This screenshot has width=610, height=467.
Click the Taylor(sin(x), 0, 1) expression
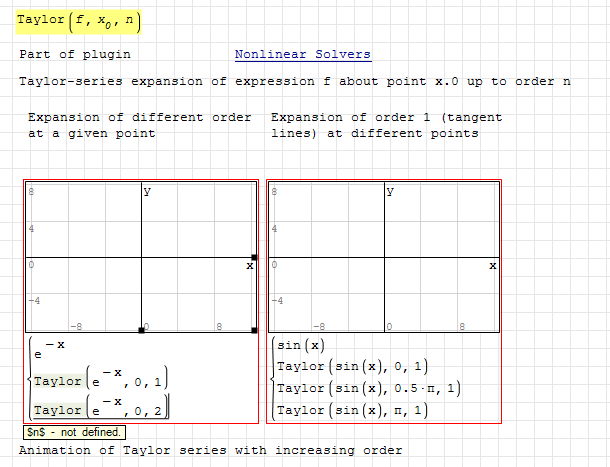[x=352, y=367]
